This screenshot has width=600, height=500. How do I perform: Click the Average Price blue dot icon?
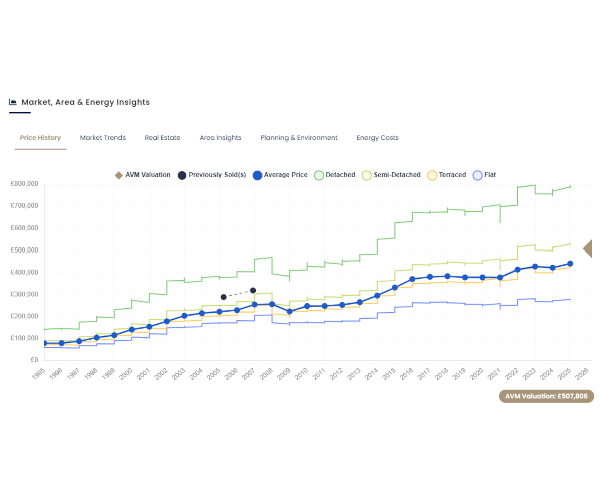[257, 175]
